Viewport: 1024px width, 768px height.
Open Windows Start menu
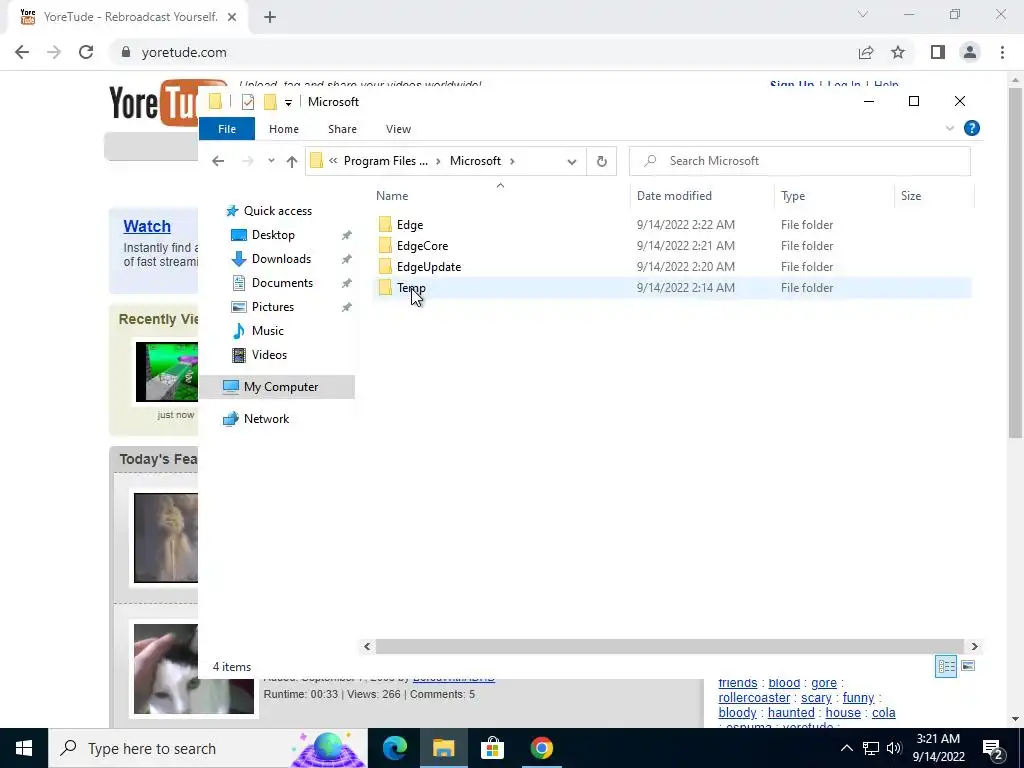click(24, 748)
